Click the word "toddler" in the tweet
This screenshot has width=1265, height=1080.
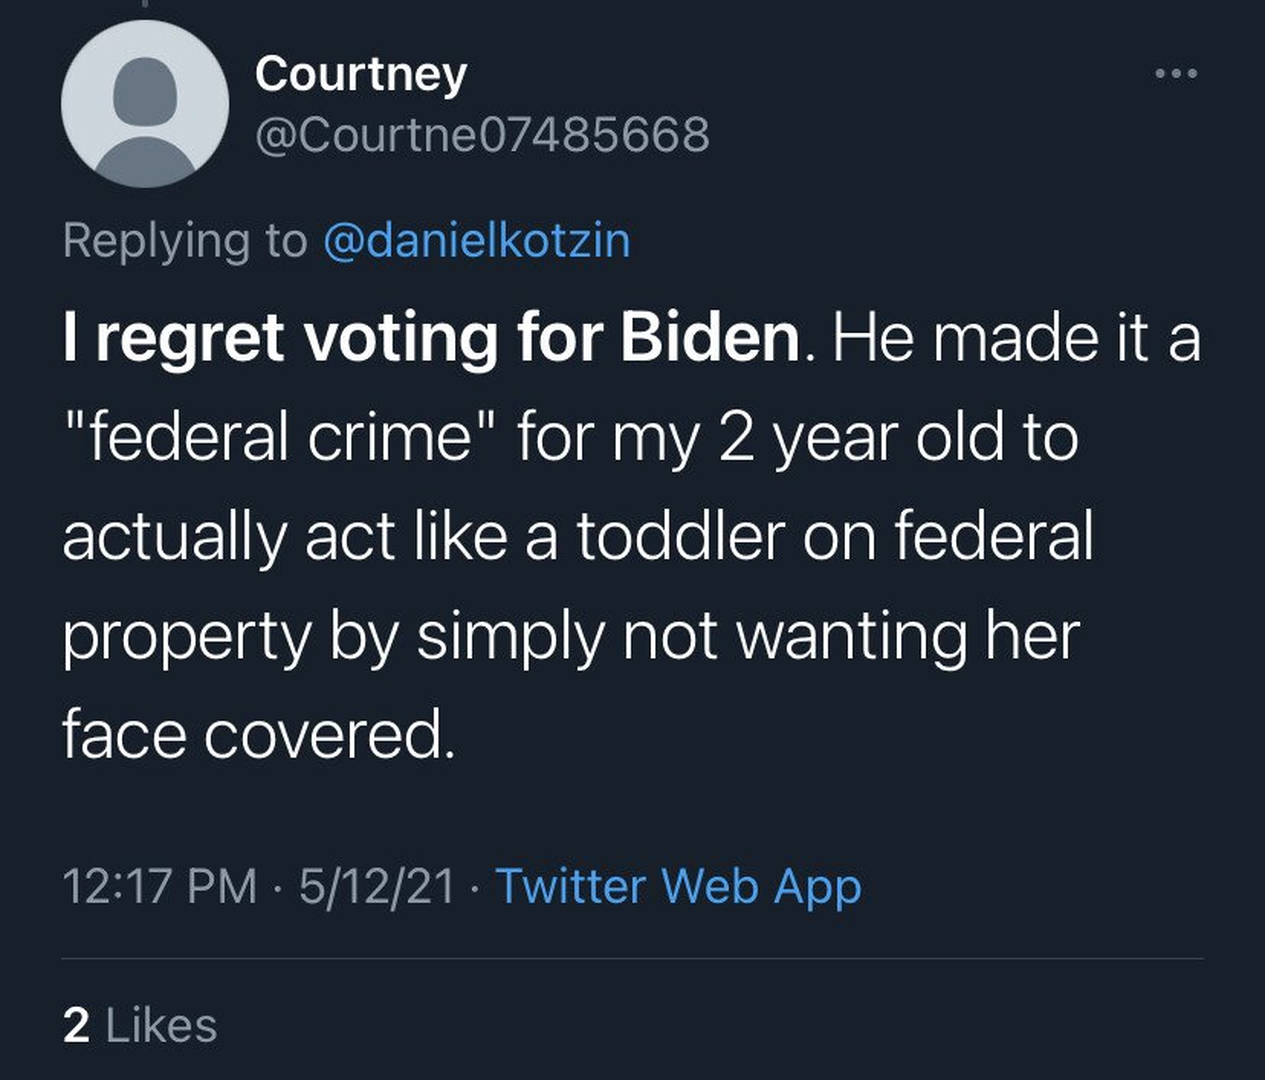[683, 536]
